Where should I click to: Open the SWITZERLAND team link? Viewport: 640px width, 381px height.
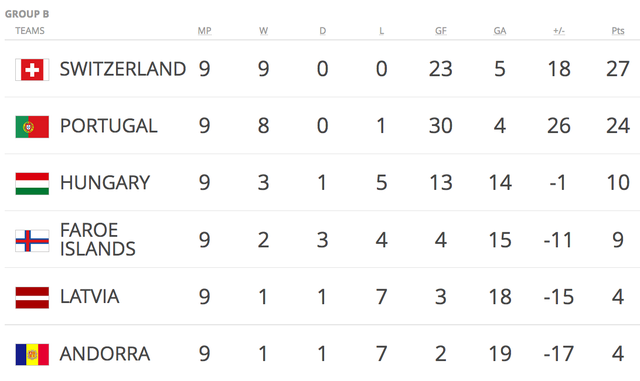point(123,69)
